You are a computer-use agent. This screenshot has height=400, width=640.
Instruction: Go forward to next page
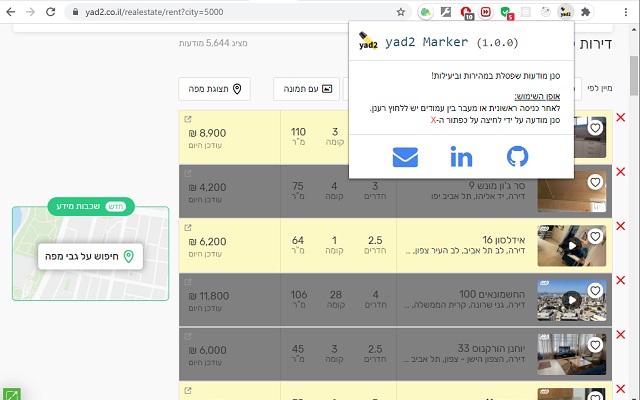click(31, 12)
